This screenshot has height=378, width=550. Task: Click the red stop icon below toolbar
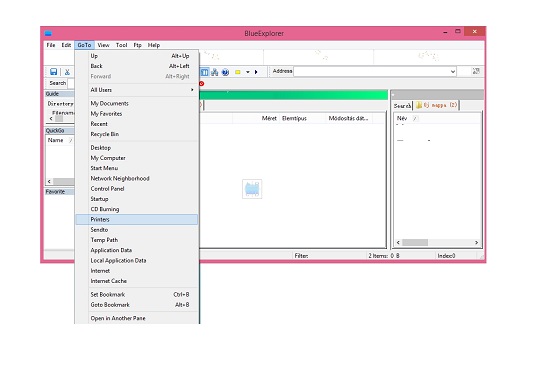(201, 83)
